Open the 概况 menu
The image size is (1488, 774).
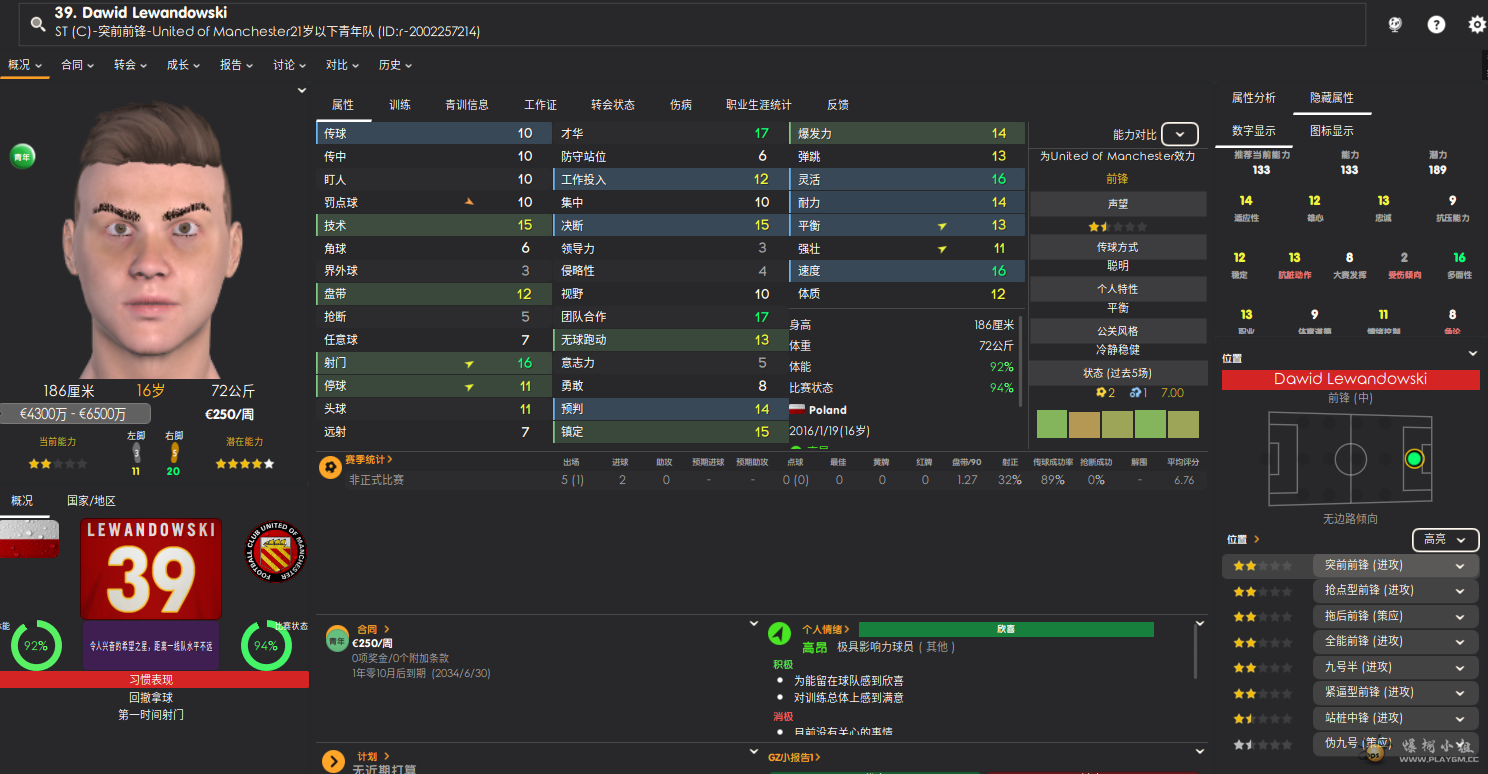[x=25, y=65]
